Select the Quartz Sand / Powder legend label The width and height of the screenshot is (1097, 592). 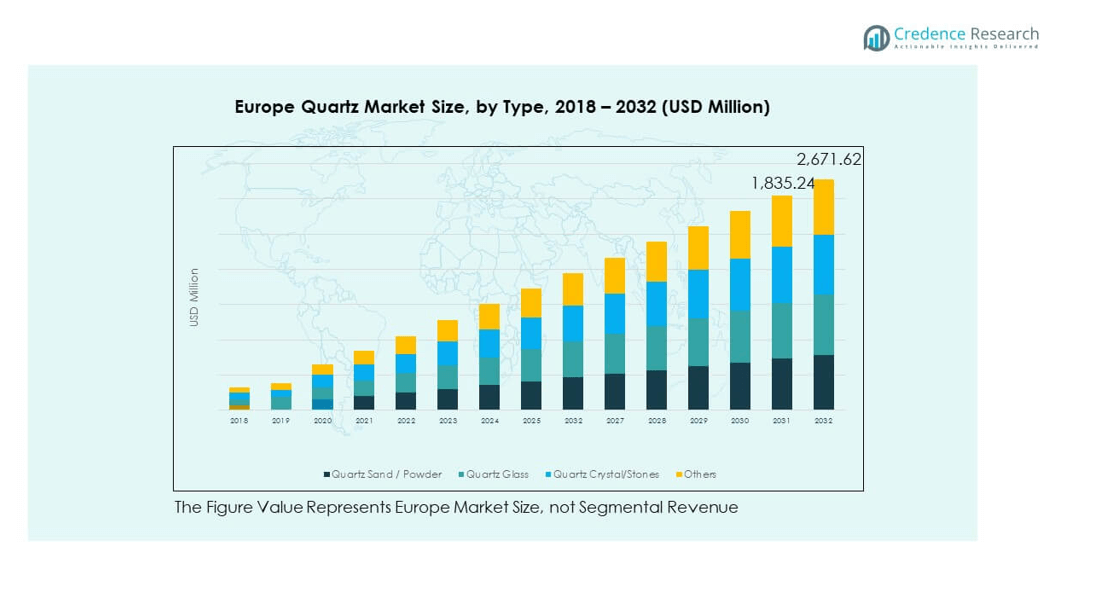click(x=387, y=474)
